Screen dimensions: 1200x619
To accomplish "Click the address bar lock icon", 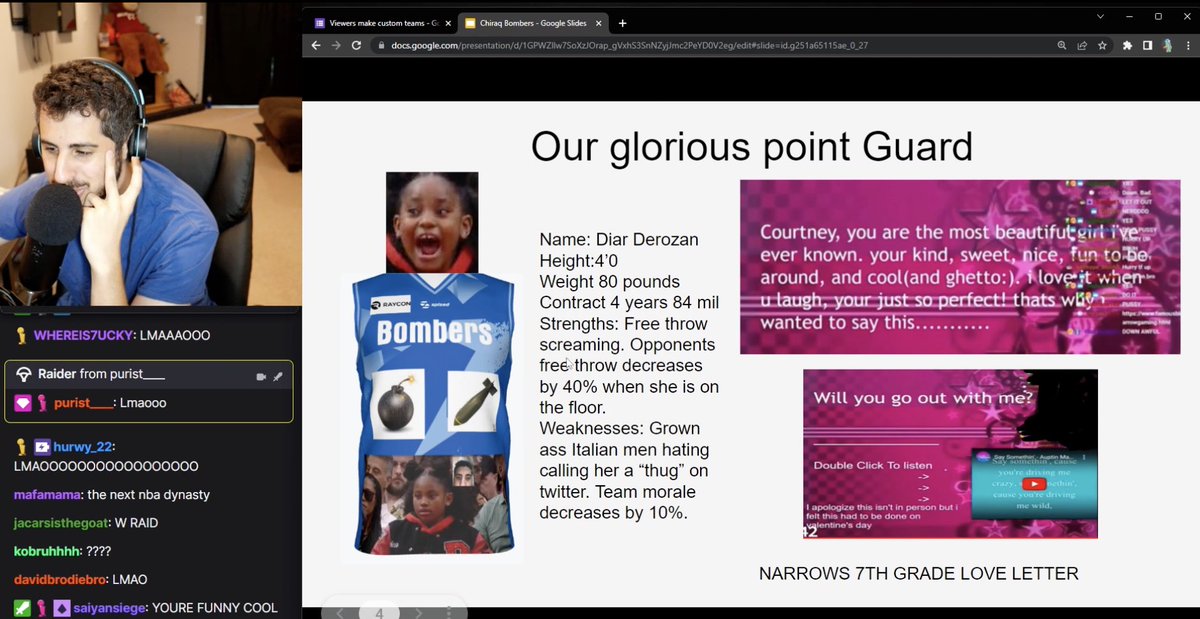I will [380, 46].
